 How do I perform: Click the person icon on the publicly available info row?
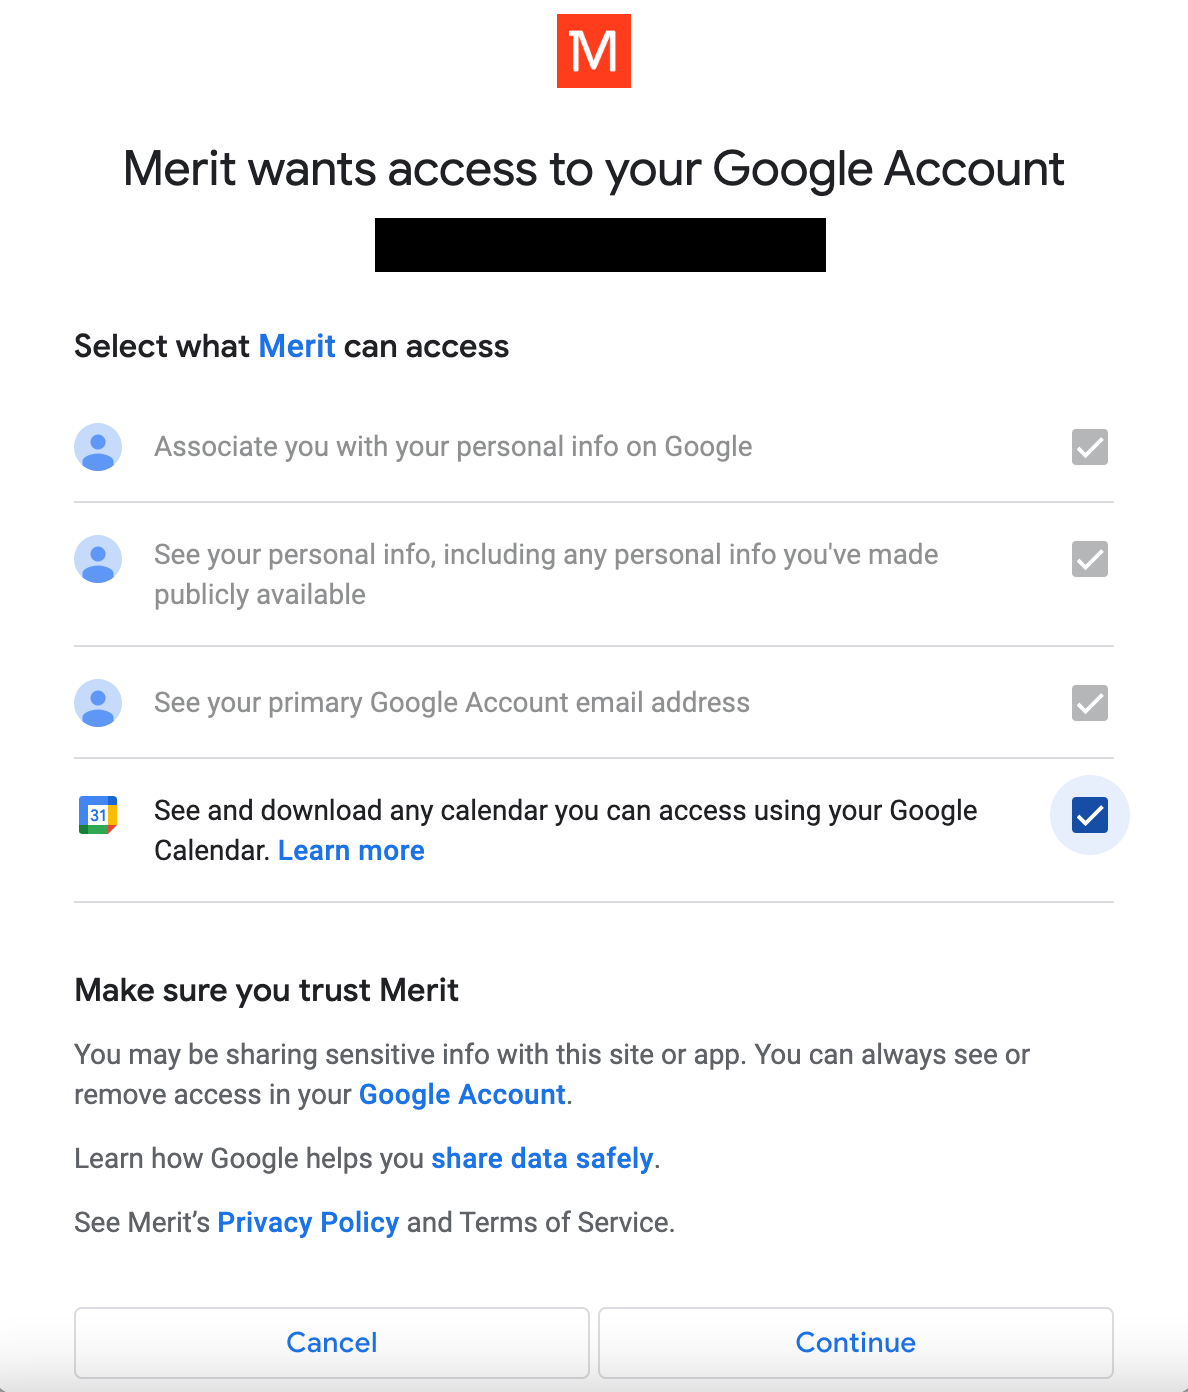[x=97, y=559]
